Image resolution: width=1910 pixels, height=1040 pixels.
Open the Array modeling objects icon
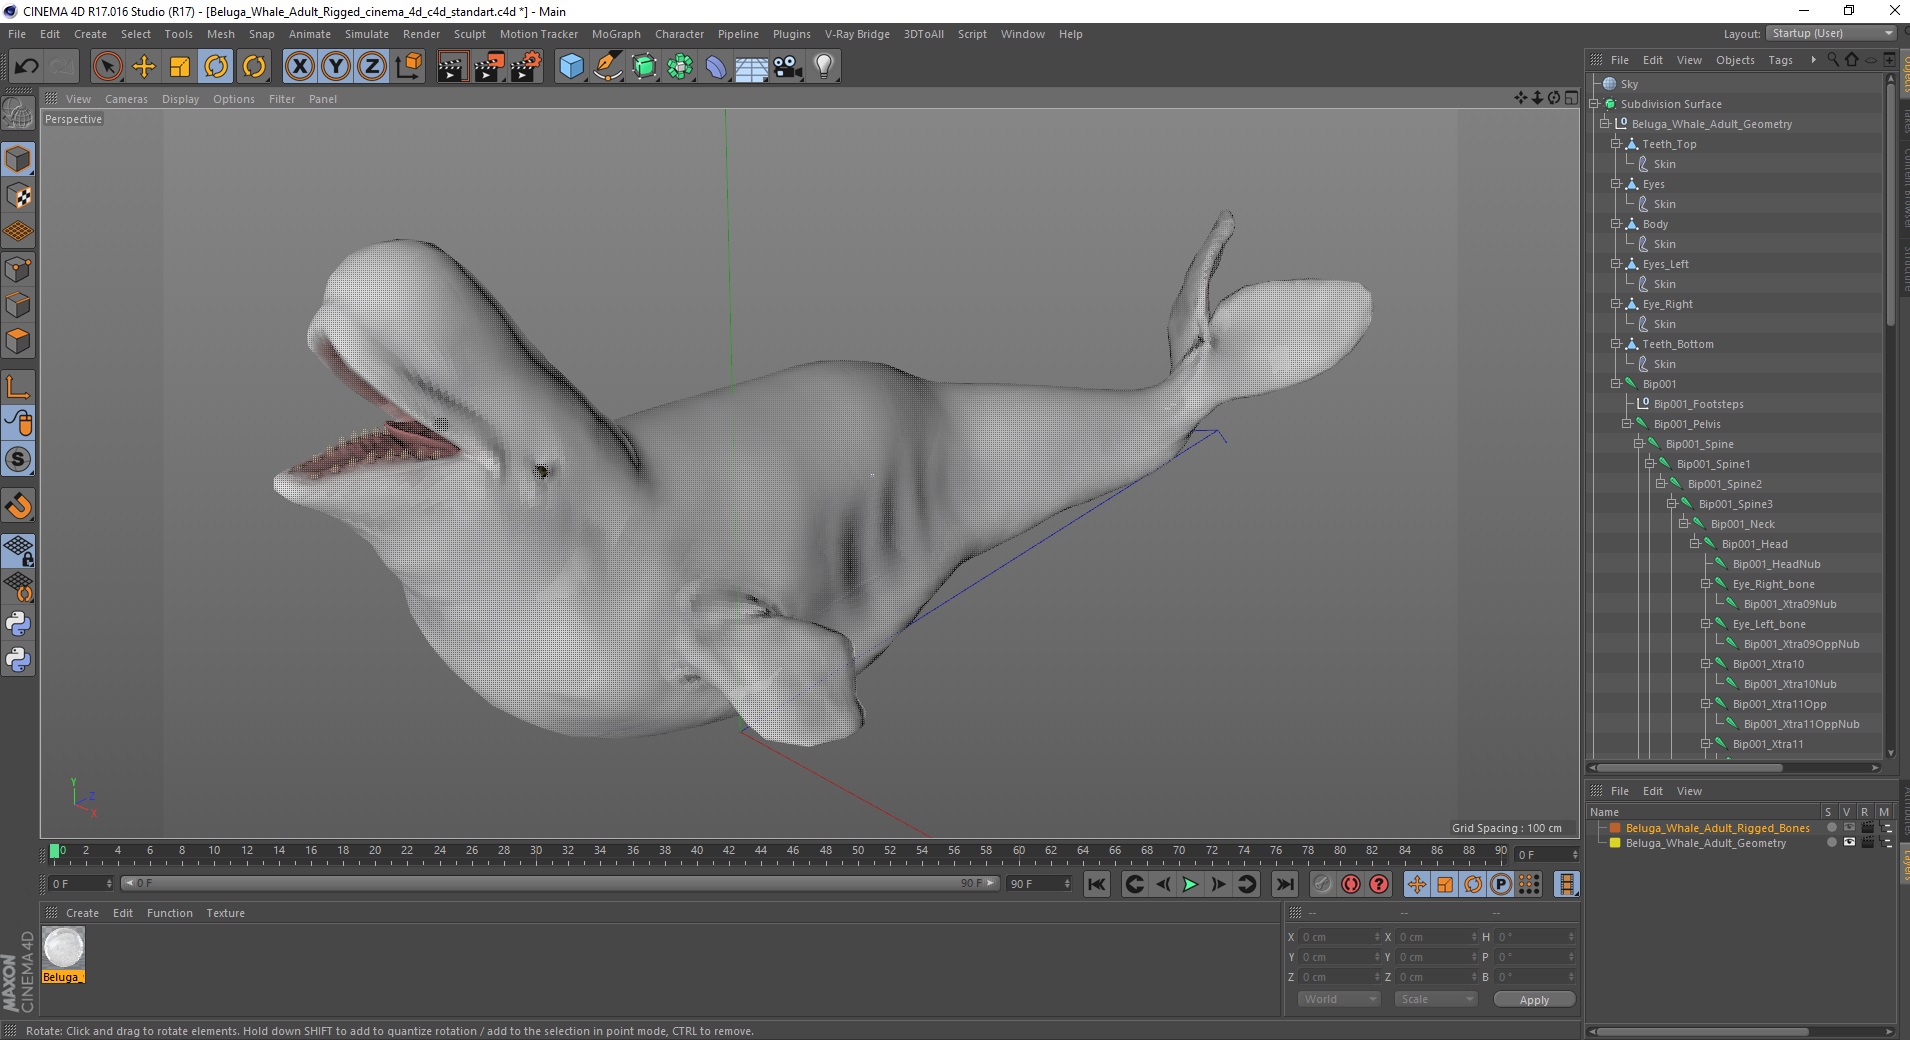[680, 67]
